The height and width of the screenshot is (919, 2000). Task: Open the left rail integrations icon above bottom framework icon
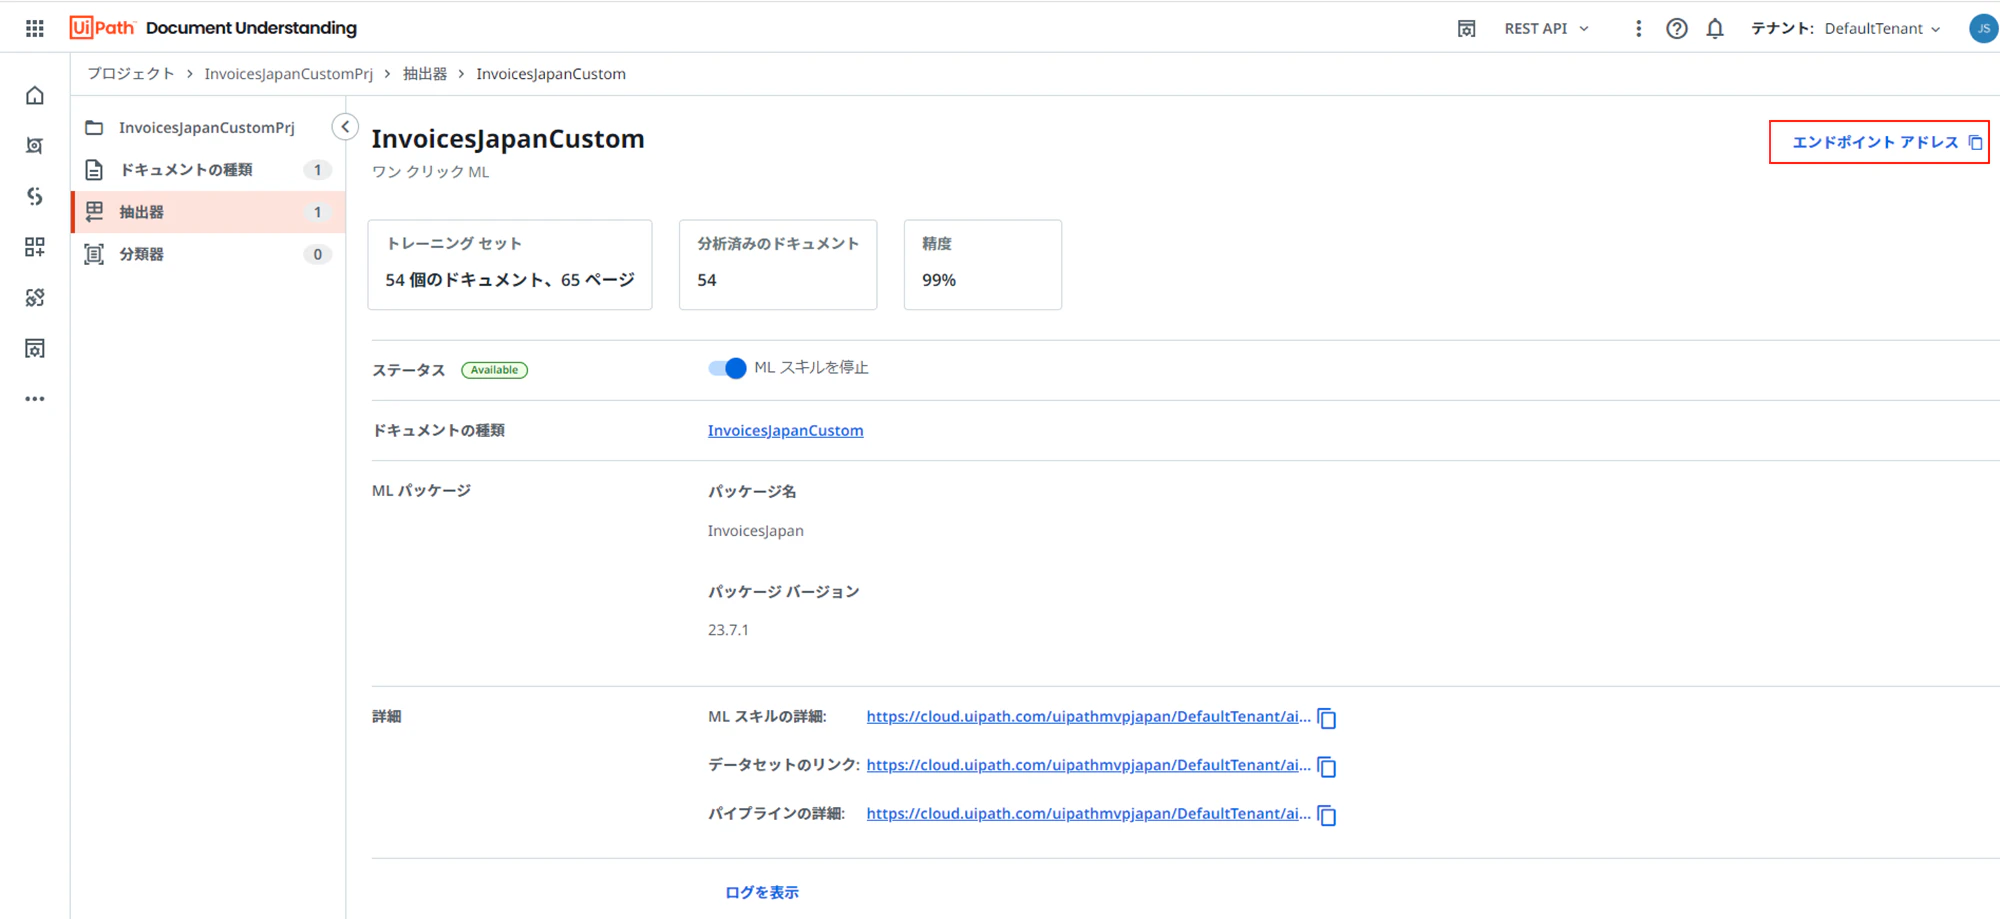point(35,297)
